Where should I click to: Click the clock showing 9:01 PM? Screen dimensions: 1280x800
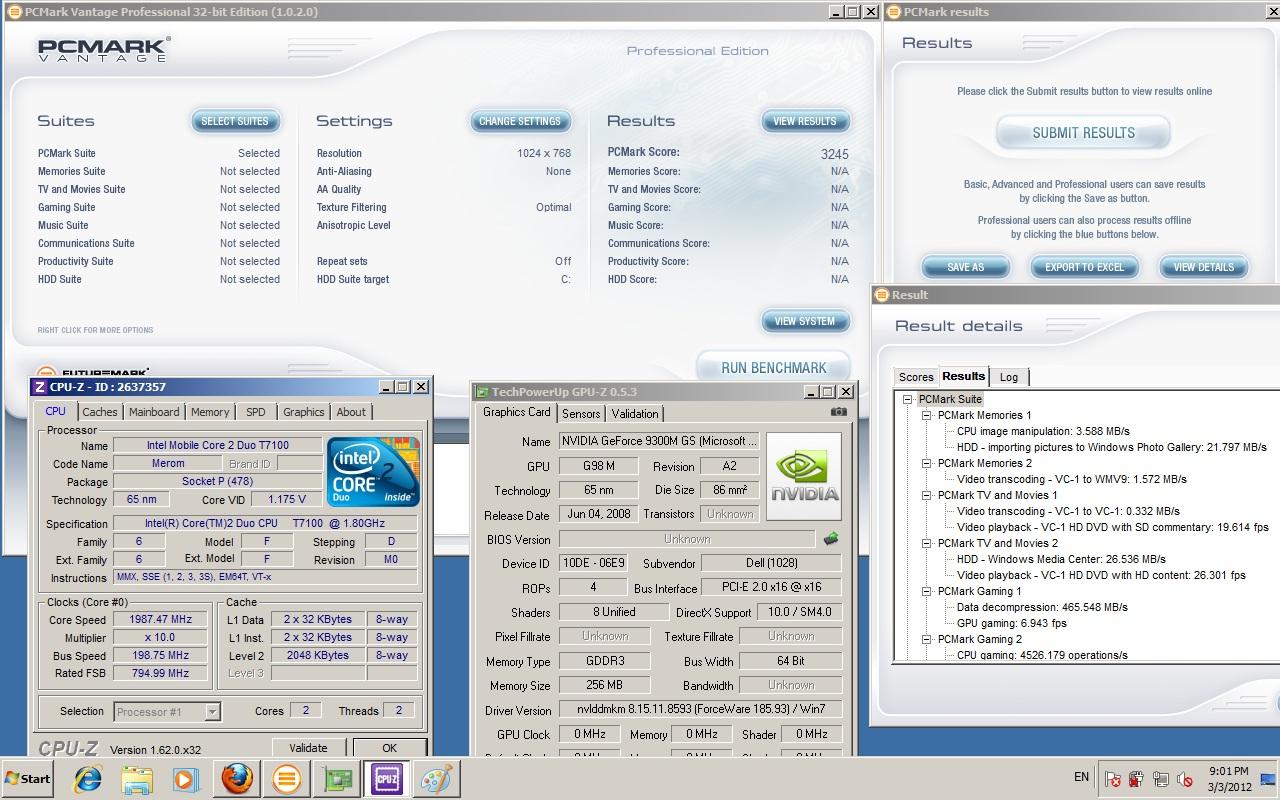(x=1228, y=771)
